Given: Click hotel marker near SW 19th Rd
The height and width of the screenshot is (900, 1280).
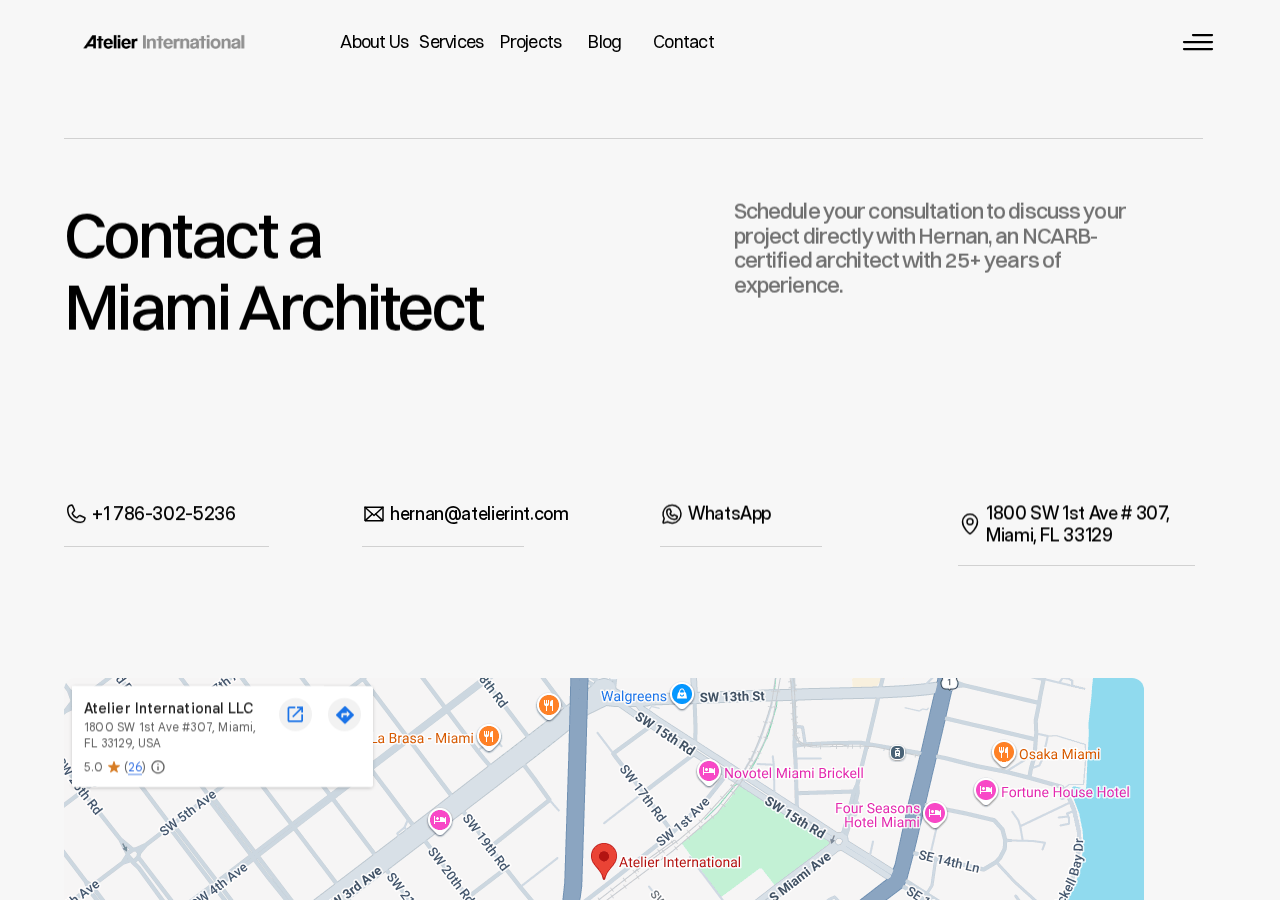Looking at the screenshot, I should (x=440, y=820).
